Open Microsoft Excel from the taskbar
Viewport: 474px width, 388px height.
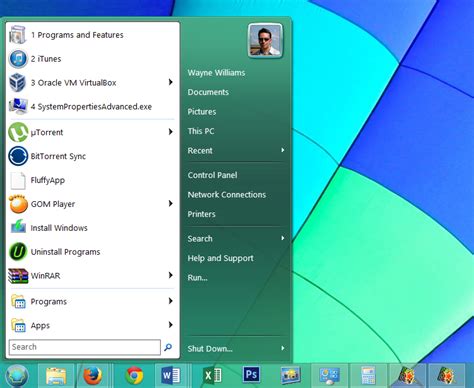click(x=212, y=376)
